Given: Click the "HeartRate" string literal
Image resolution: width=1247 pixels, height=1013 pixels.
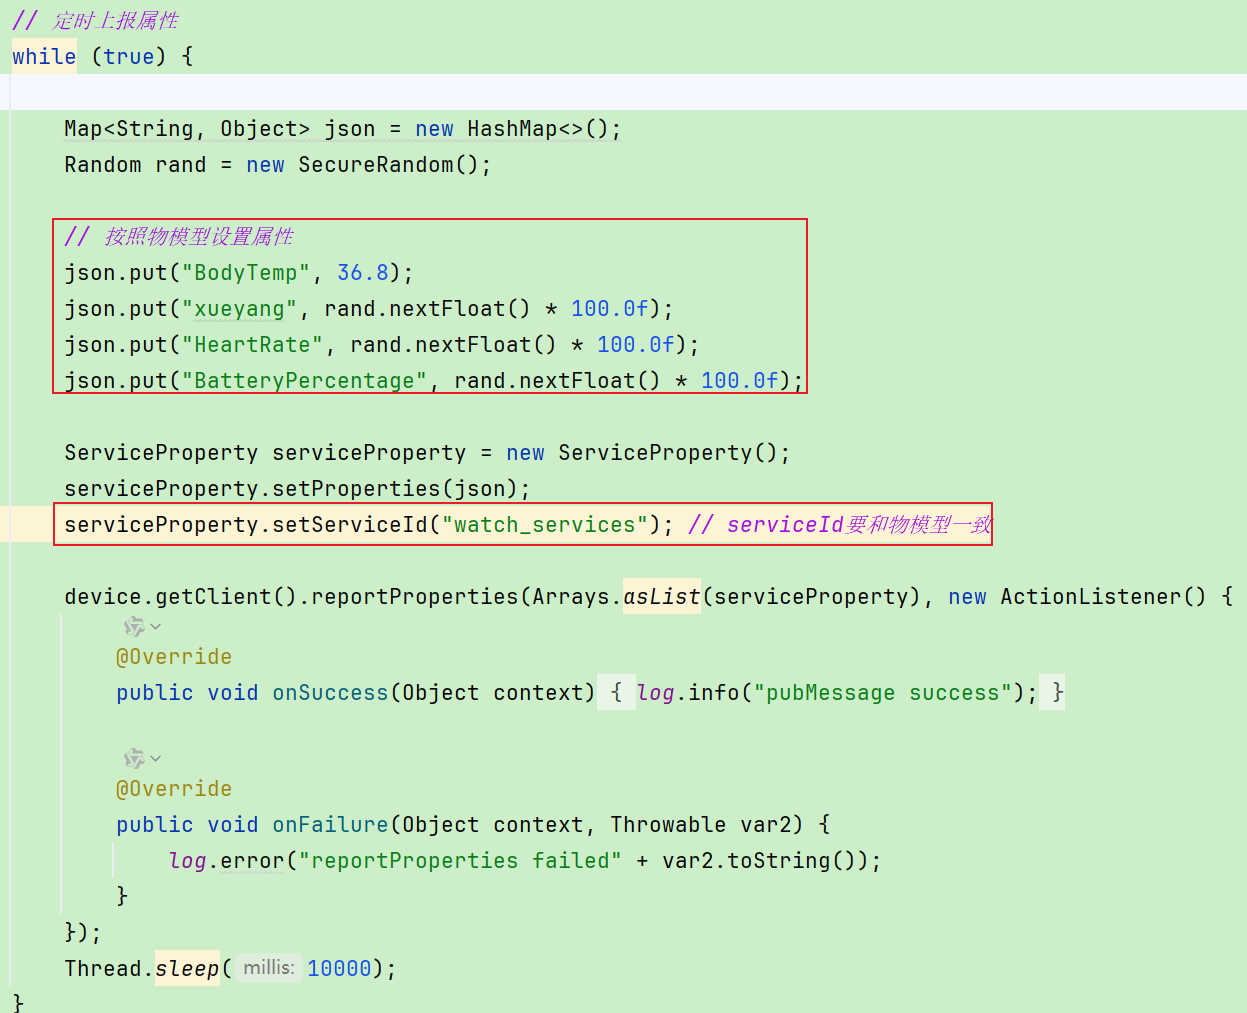Looking at the screenshot, I should (x=253, y=345).
